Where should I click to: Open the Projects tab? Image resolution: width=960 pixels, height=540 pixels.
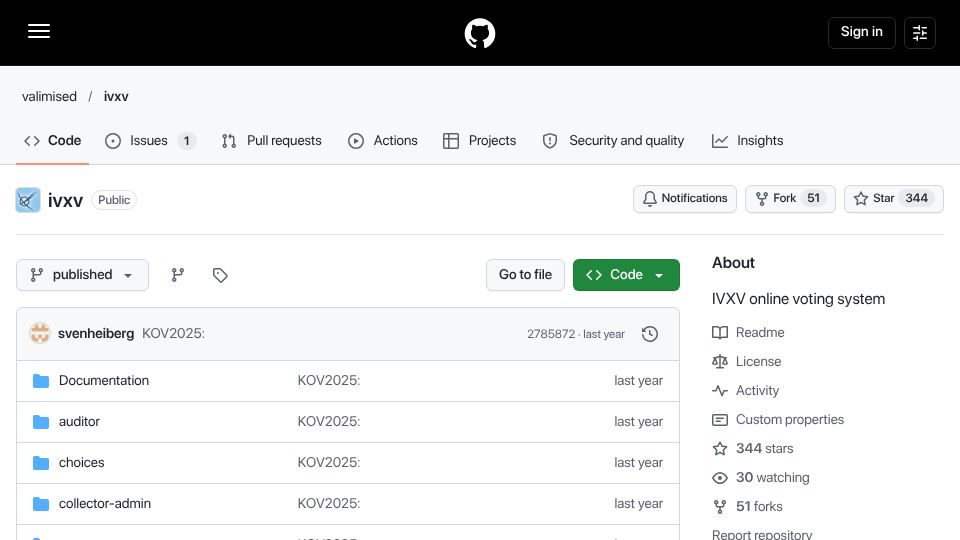[x=479, y=141]
